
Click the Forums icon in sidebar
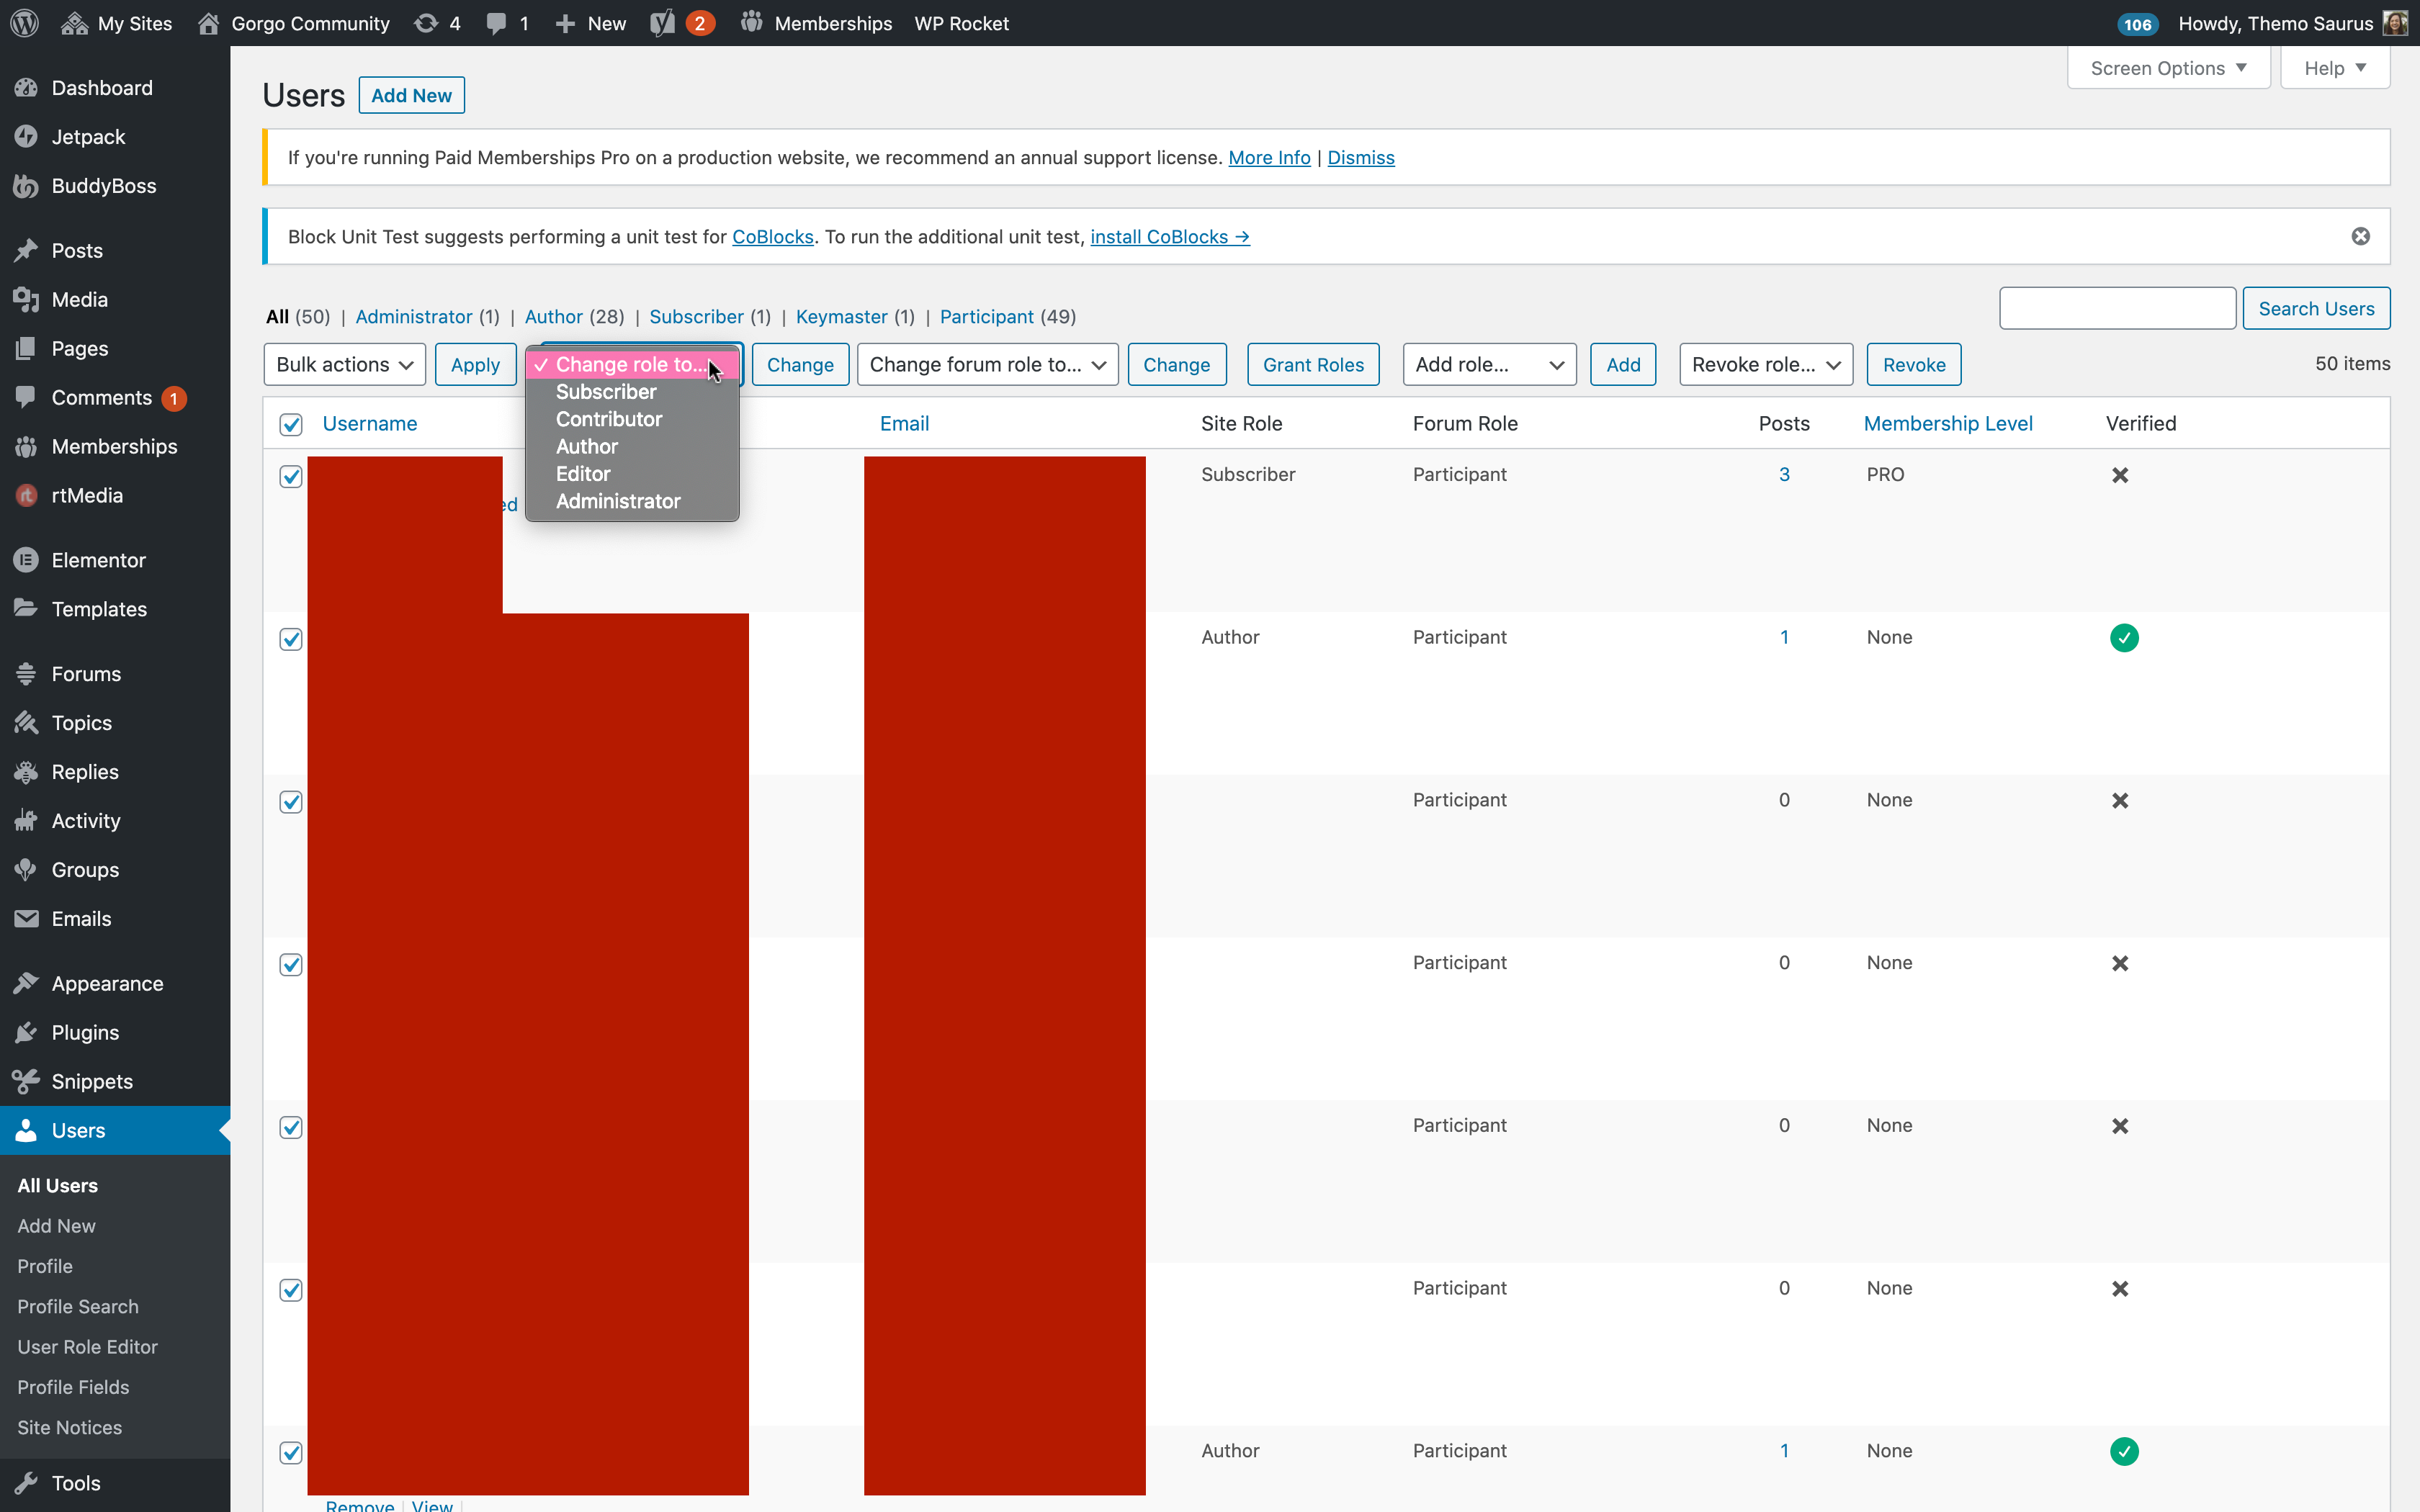(26, 674)
